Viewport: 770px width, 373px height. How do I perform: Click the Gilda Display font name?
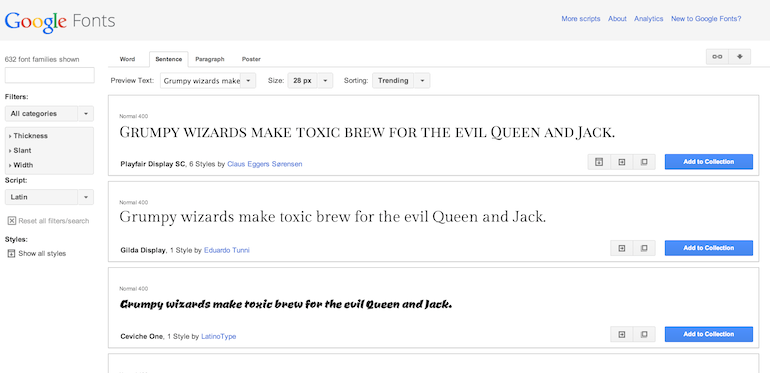coord(143,250)
